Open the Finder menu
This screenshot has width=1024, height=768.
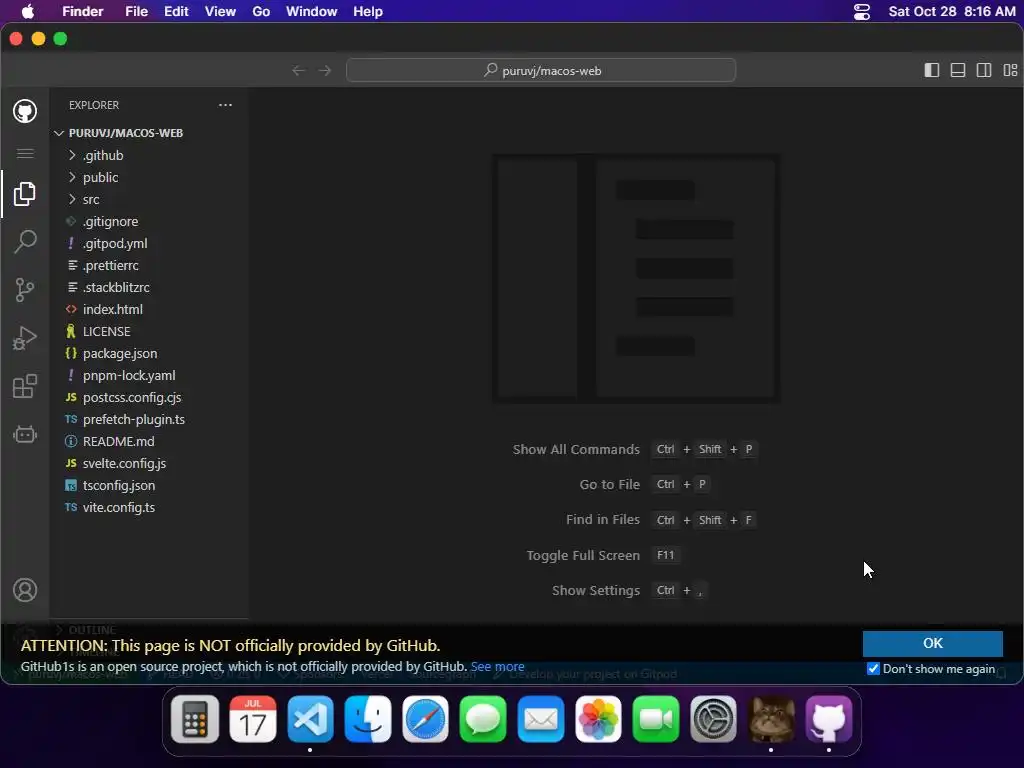(82, 11)
